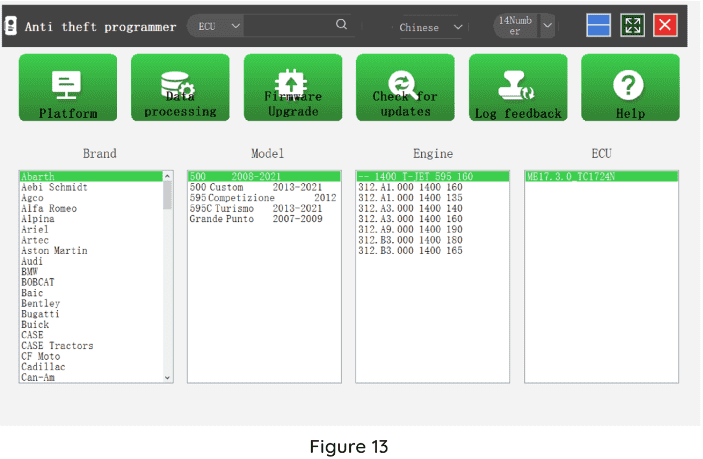
Task: Open the Data processing tool
Action: [x=180, y=88]
